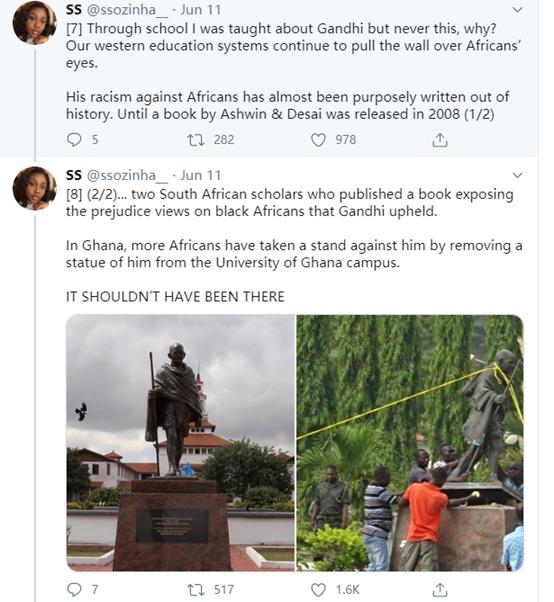
Task: View the standing Gandhi statue photo
Action: pos(180,443)
